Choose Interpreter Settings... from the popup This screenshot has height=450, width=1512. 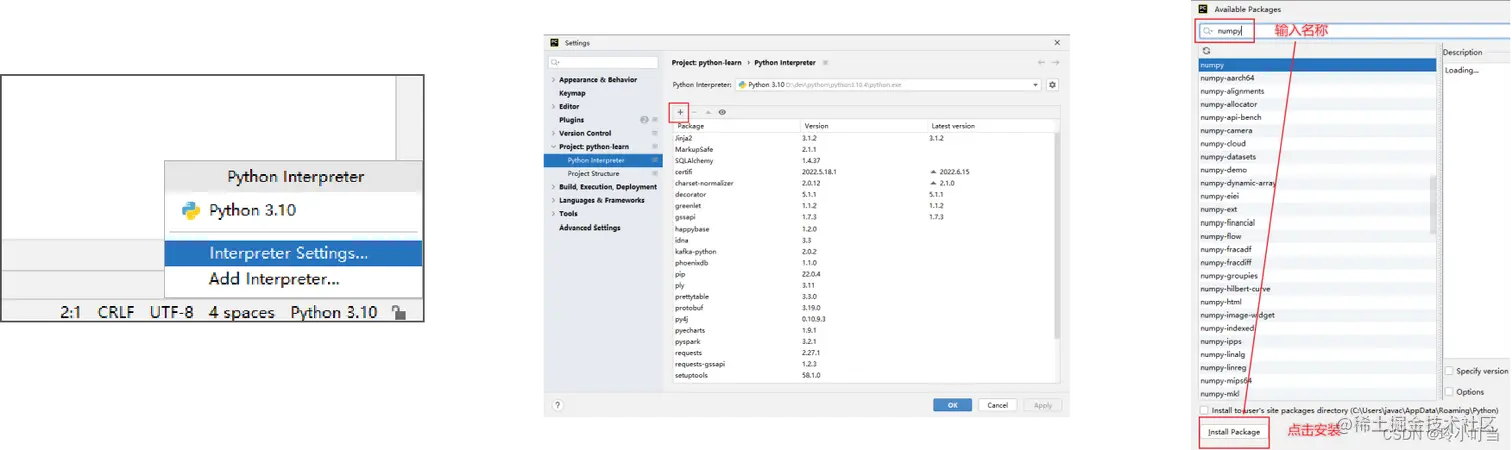click(x=293, y=254)
